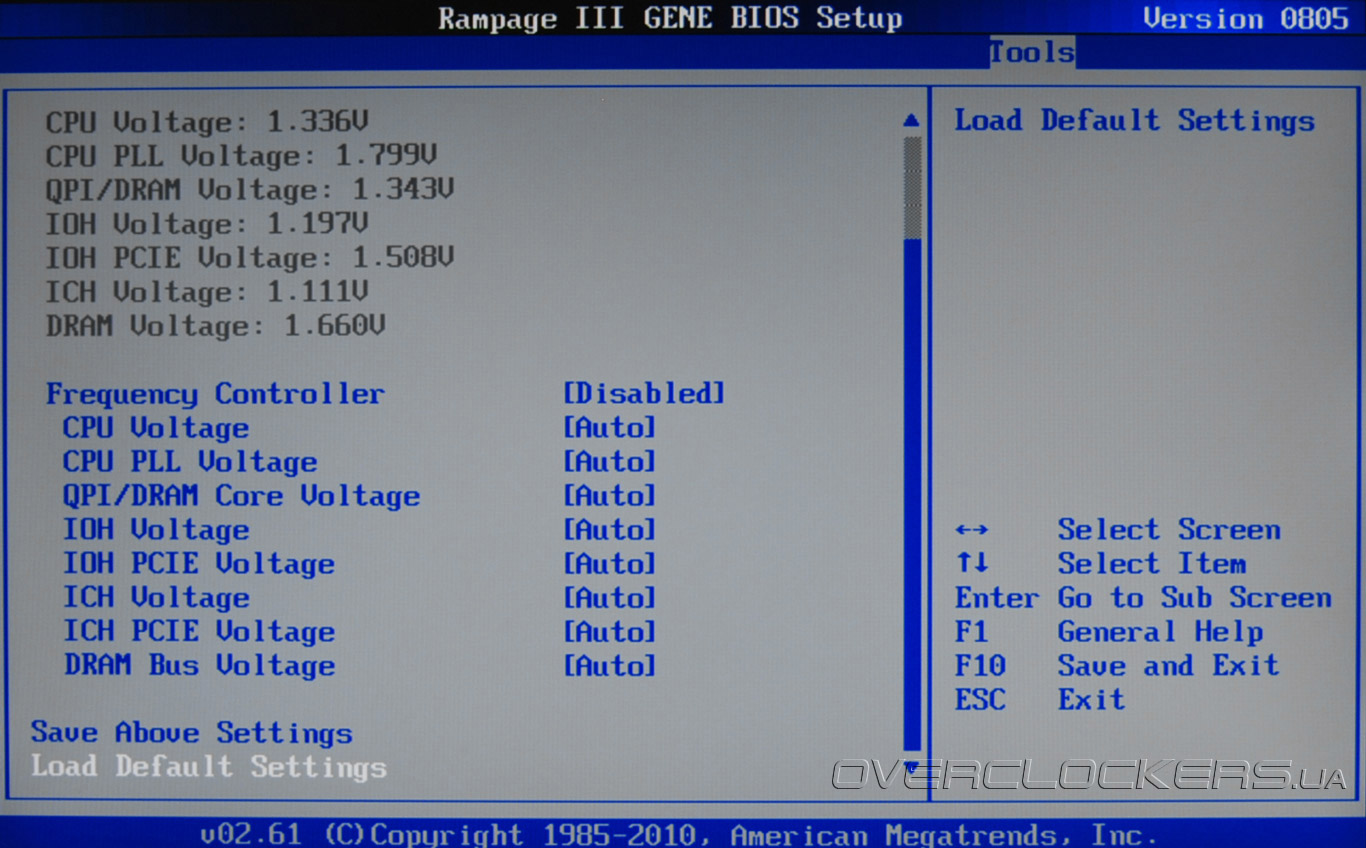Click the F10 key label
The width and height of the screenshot is (1366, 848).
pyautogui.click(x=980, y=666)
